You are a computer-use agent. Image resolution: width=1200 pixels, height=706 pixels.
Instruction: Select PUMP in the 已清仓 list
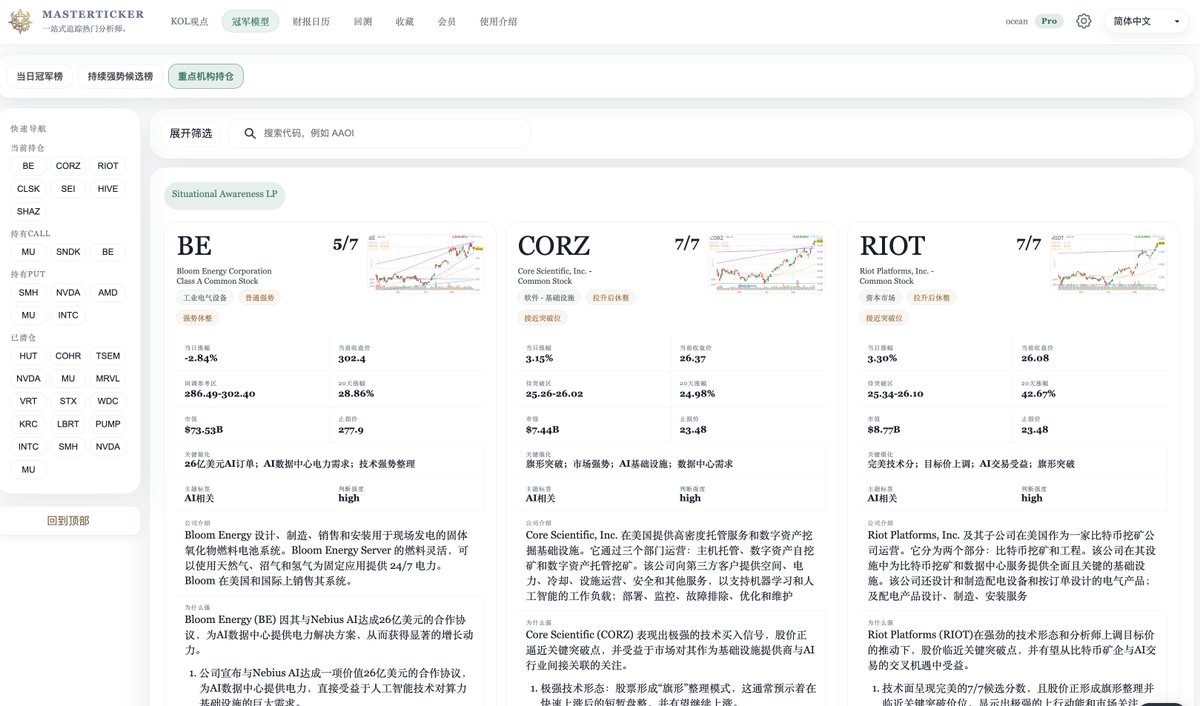(108, 424)
